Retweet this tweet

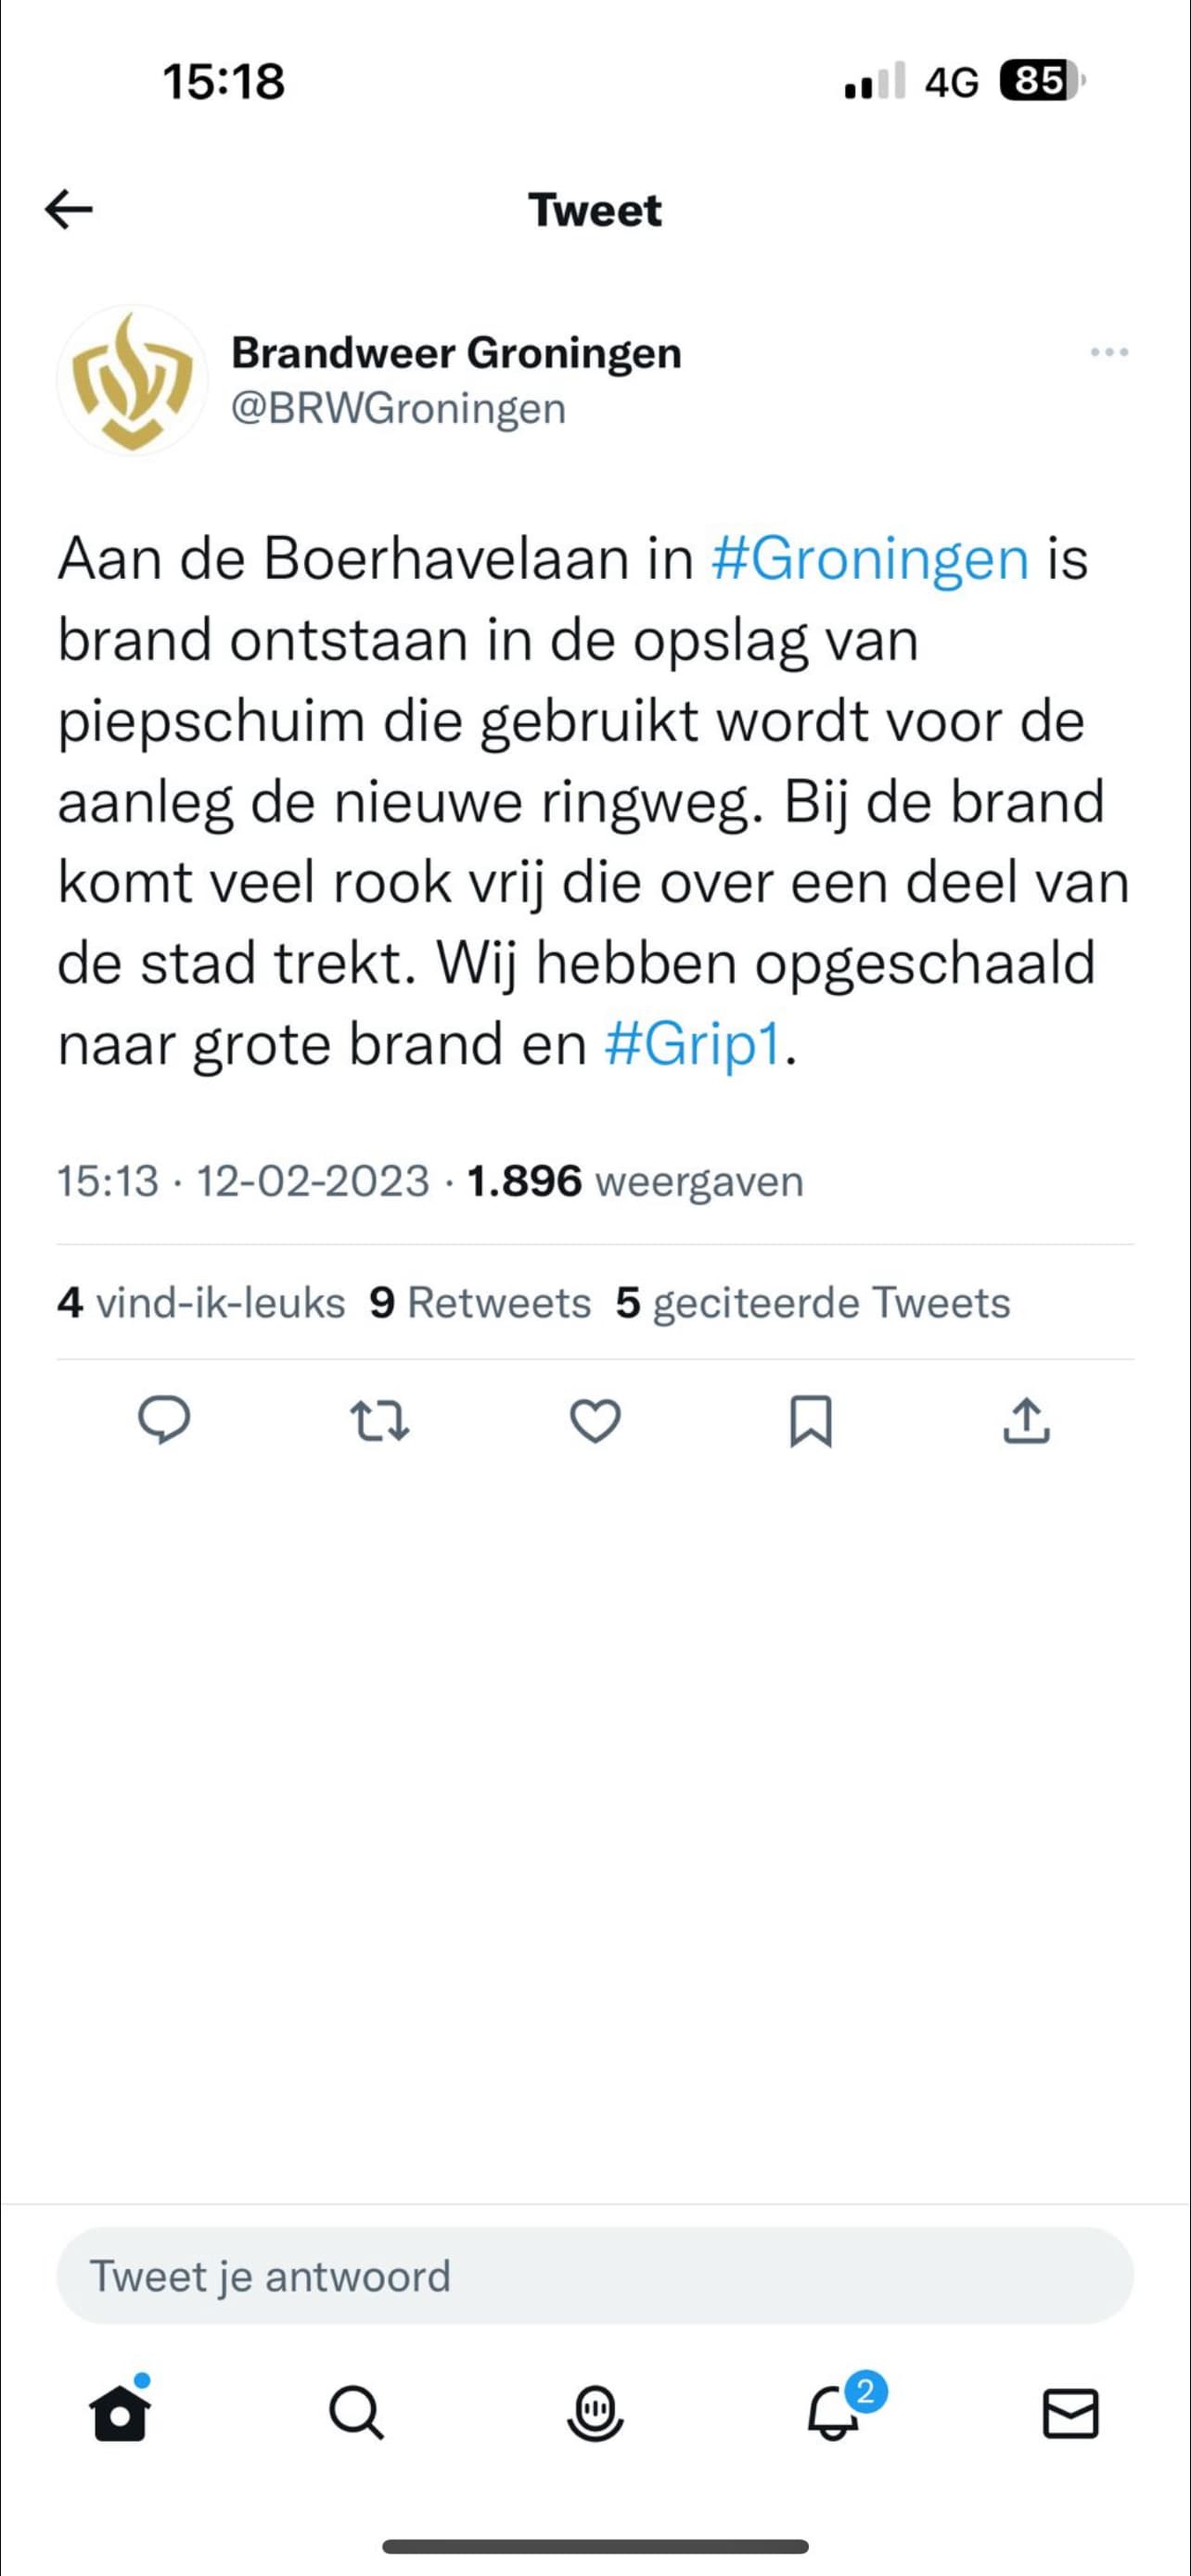tap(379, 1421)
